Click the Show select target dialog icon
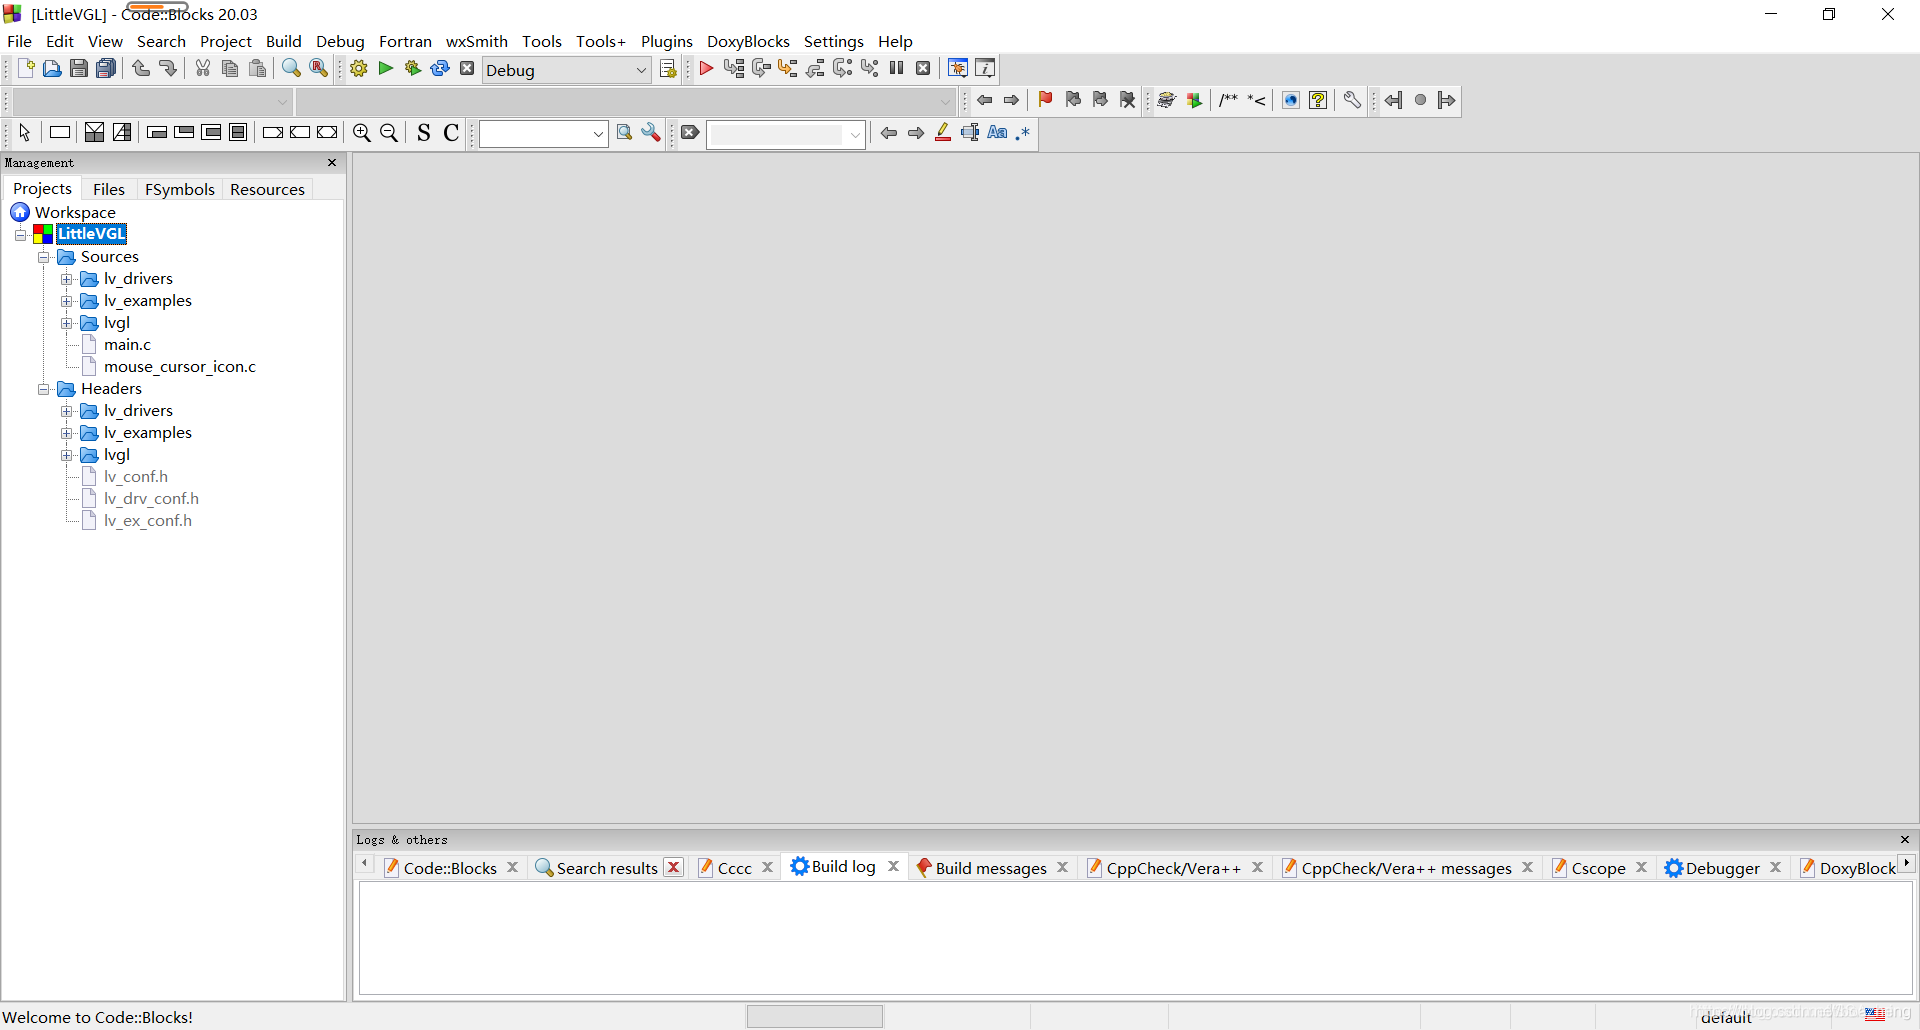This screenshot has width=1920, height=1030. tap(668, 68)
